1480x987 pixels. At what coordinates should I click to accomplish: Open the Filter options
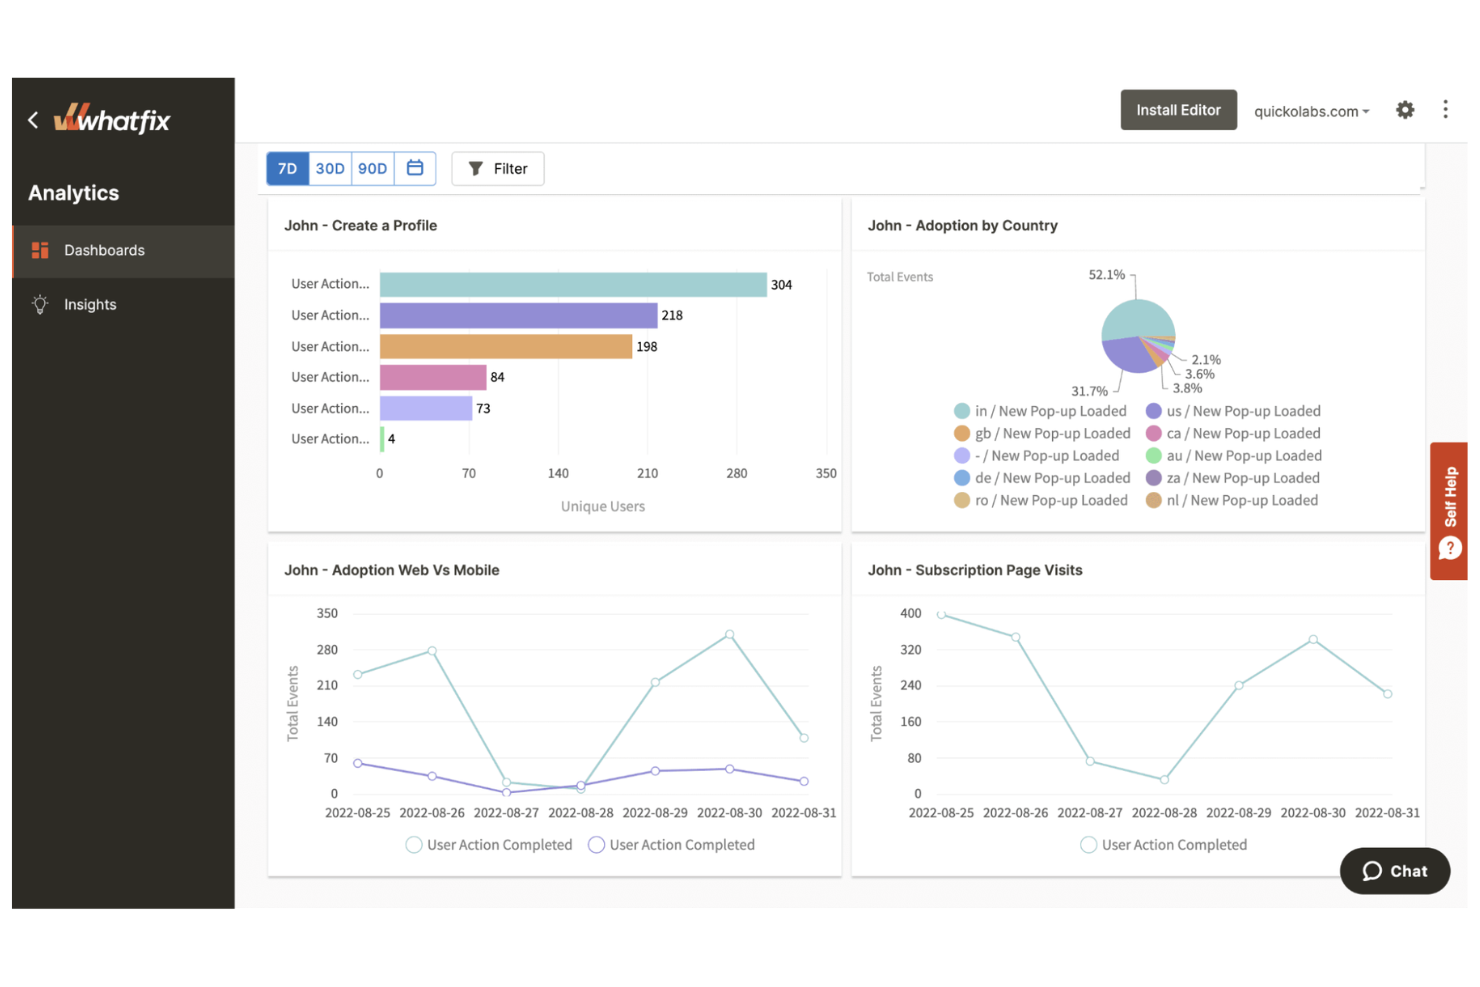pyautogui.click(x=497, y=169)
